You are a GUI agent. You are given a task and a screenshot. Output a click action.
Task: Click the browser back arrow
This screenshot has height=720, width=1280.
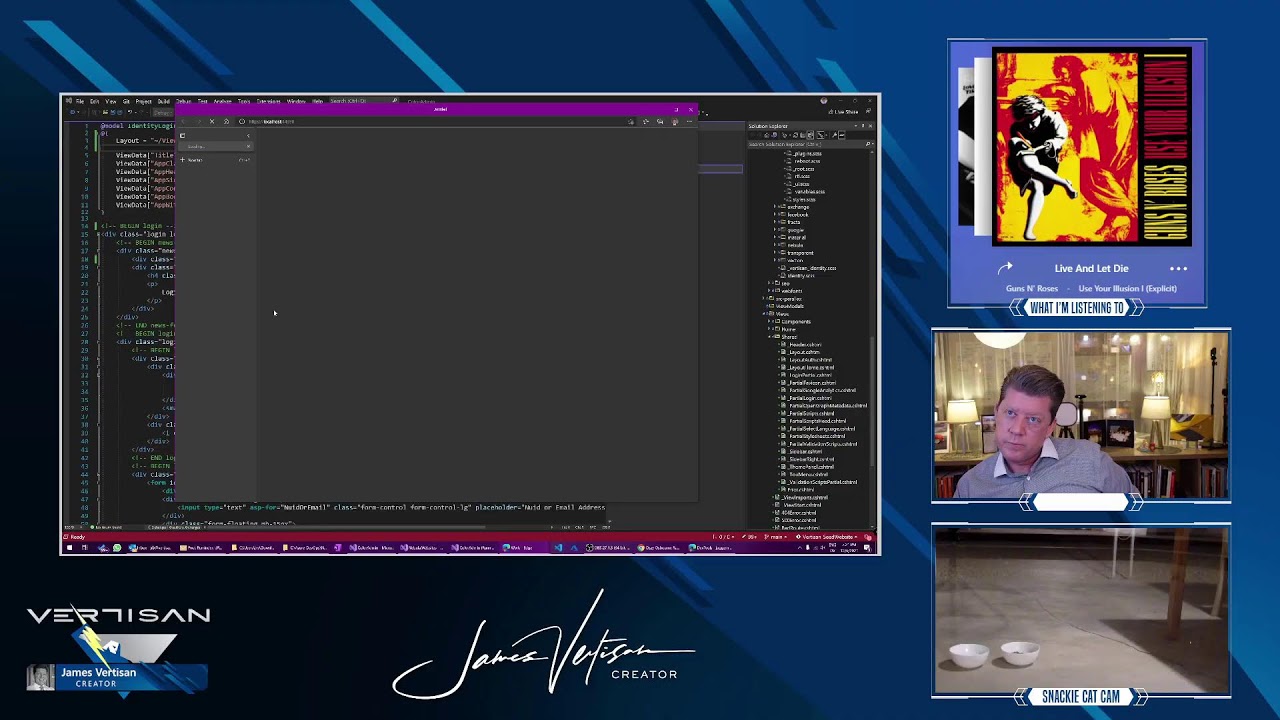point(182,121)
